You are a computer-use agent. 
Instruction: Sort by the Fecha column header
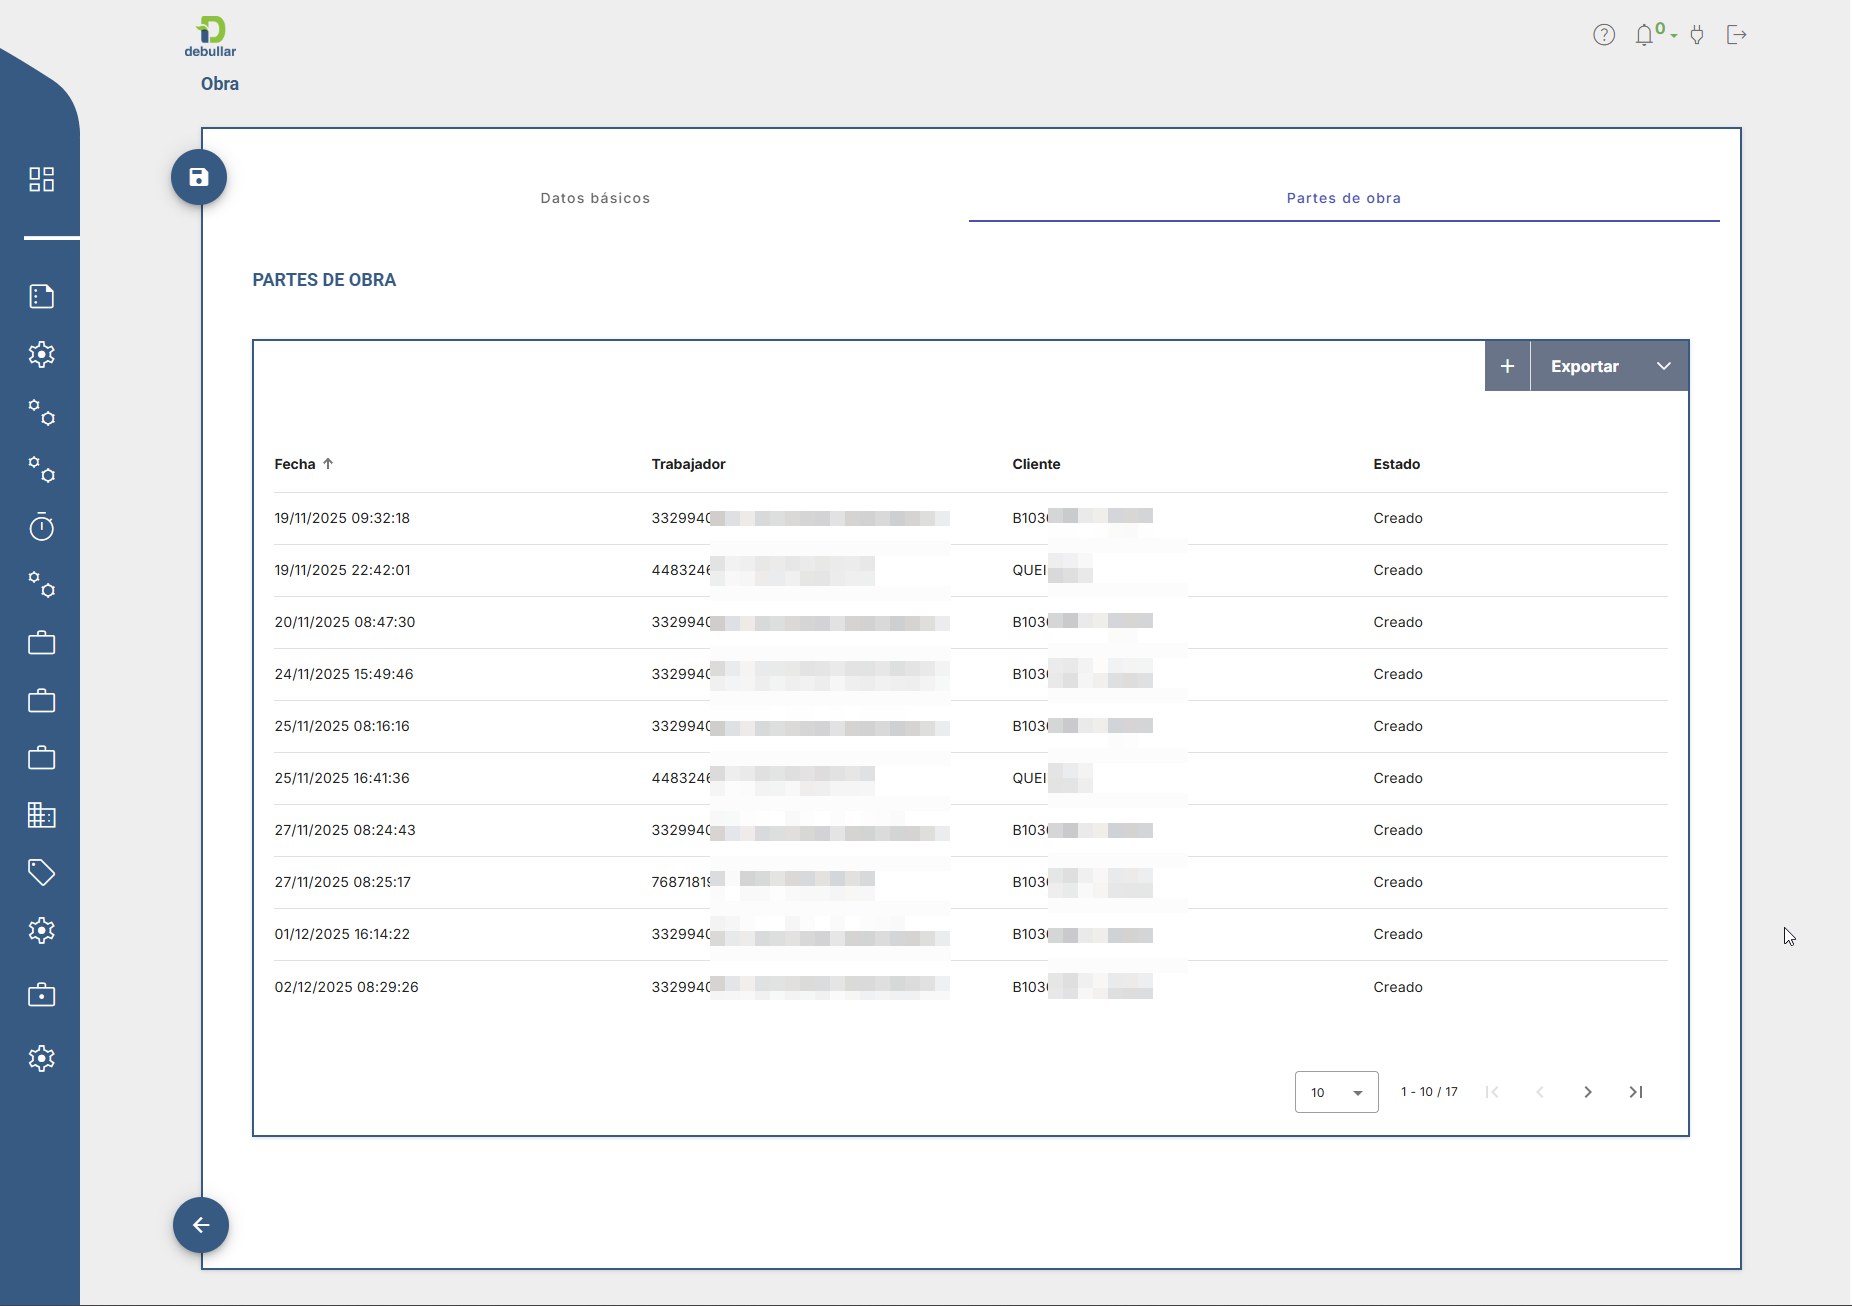[x=295, y=464]
